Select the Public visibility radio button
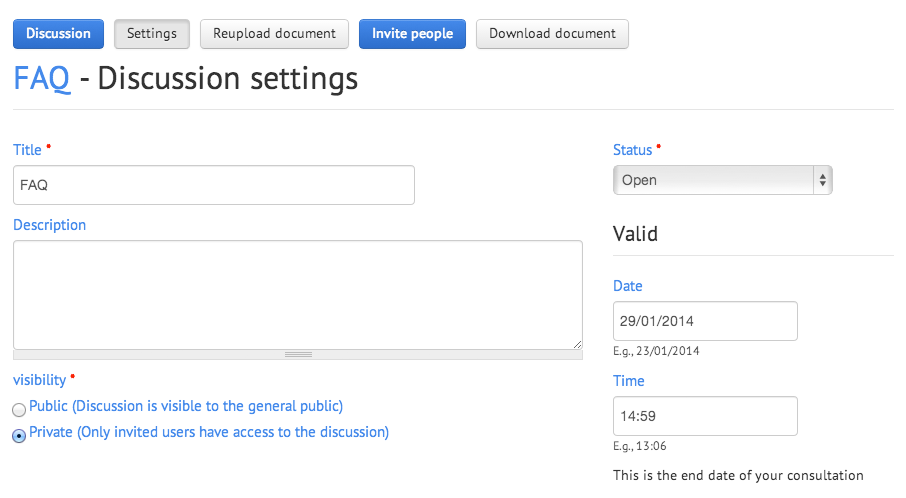Image resolution: width=906 pixels, height=498 pixels. (19, 410)
